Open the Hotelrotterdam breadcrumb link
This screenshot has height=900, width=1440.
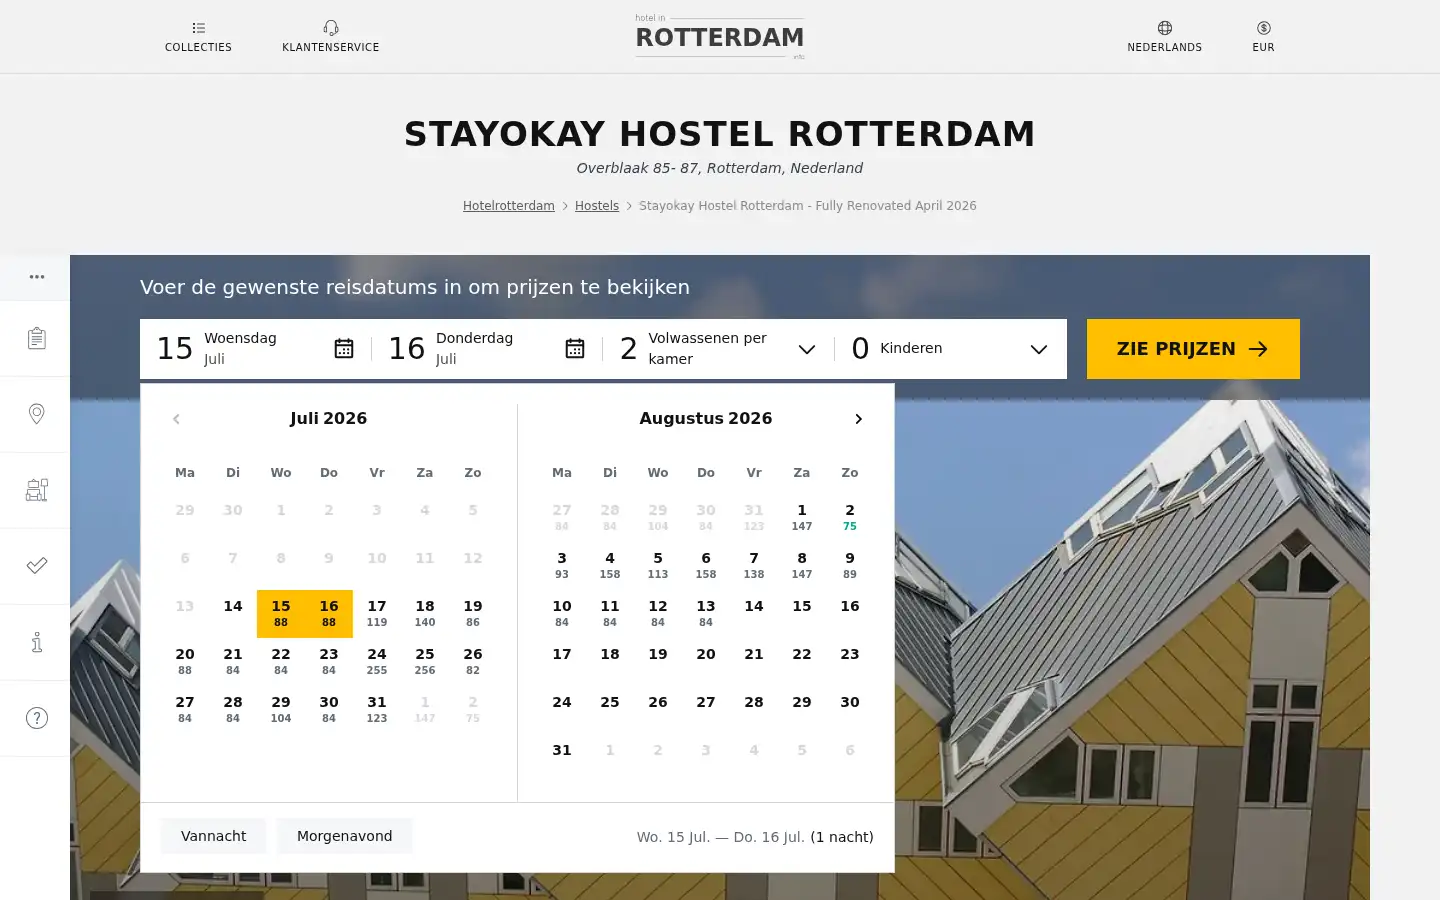pyautogui.click(x=508, y=206)
